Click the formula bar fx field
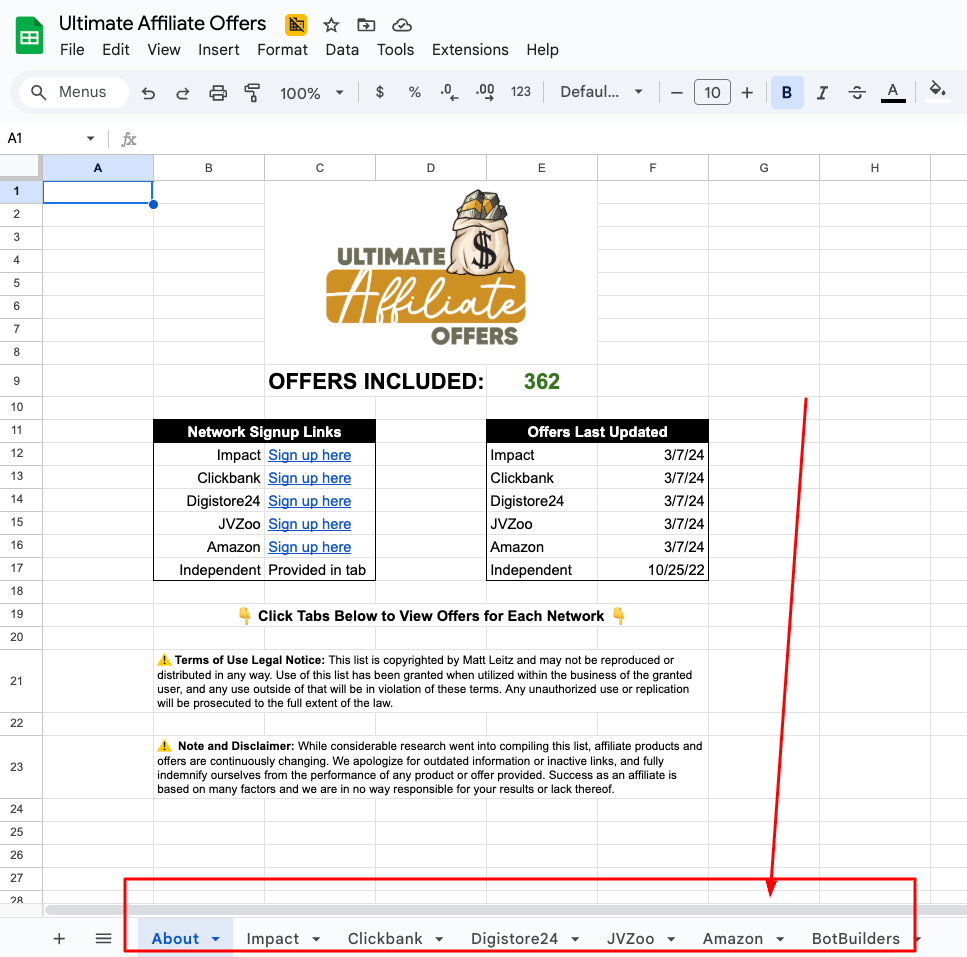967x957 pixels. point(543,139)
